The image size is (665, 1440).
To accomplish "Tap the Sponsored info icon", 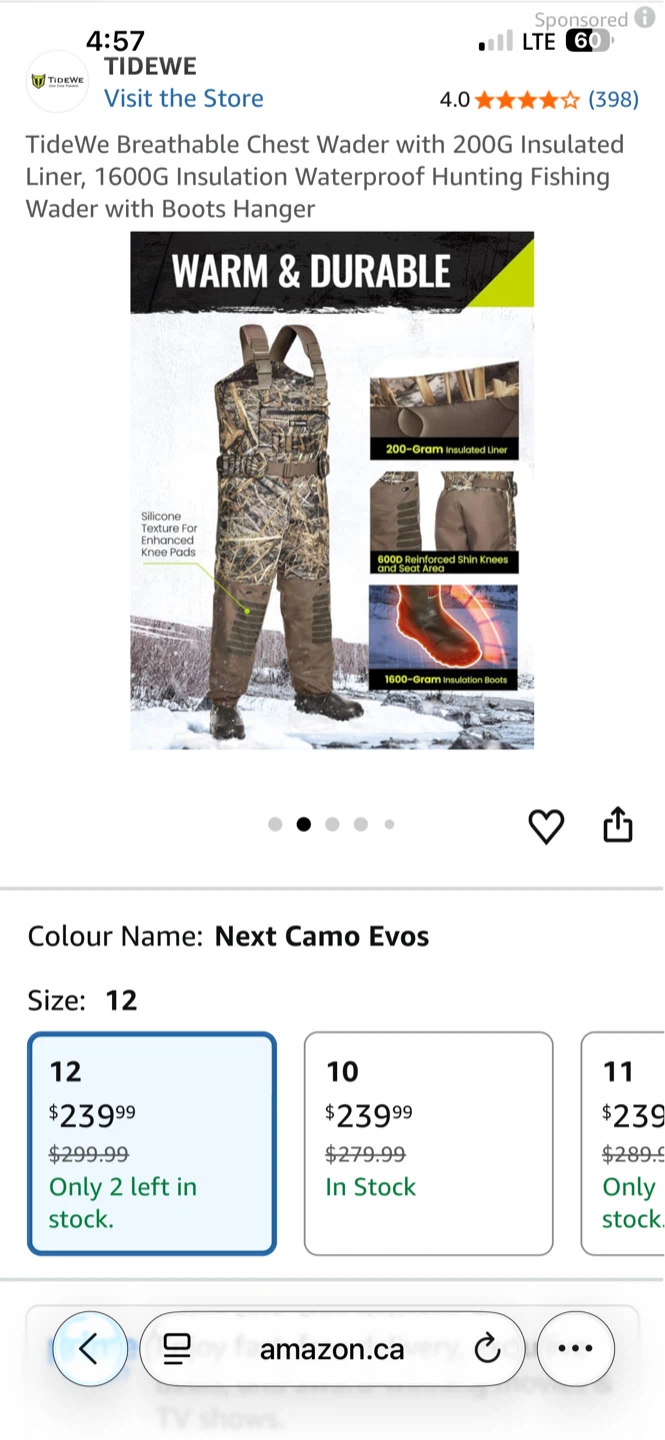I will pyautogui.click(x=645, y=17).
